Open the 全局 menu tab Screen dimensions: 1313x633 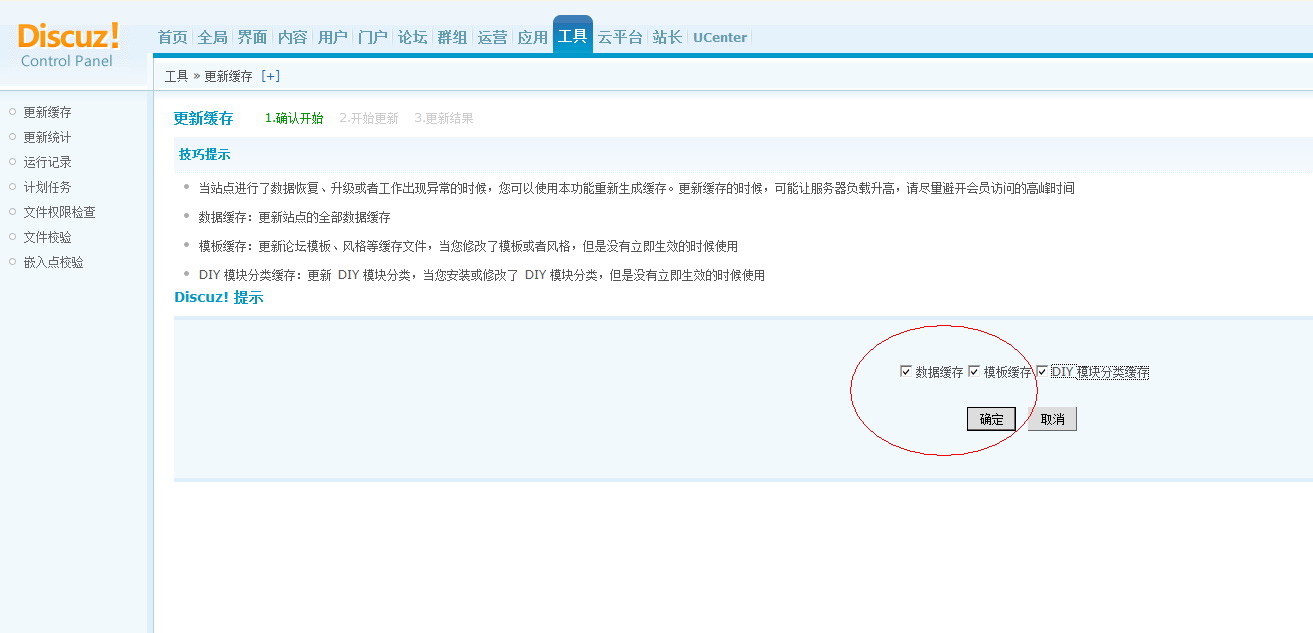coord(212,37)
